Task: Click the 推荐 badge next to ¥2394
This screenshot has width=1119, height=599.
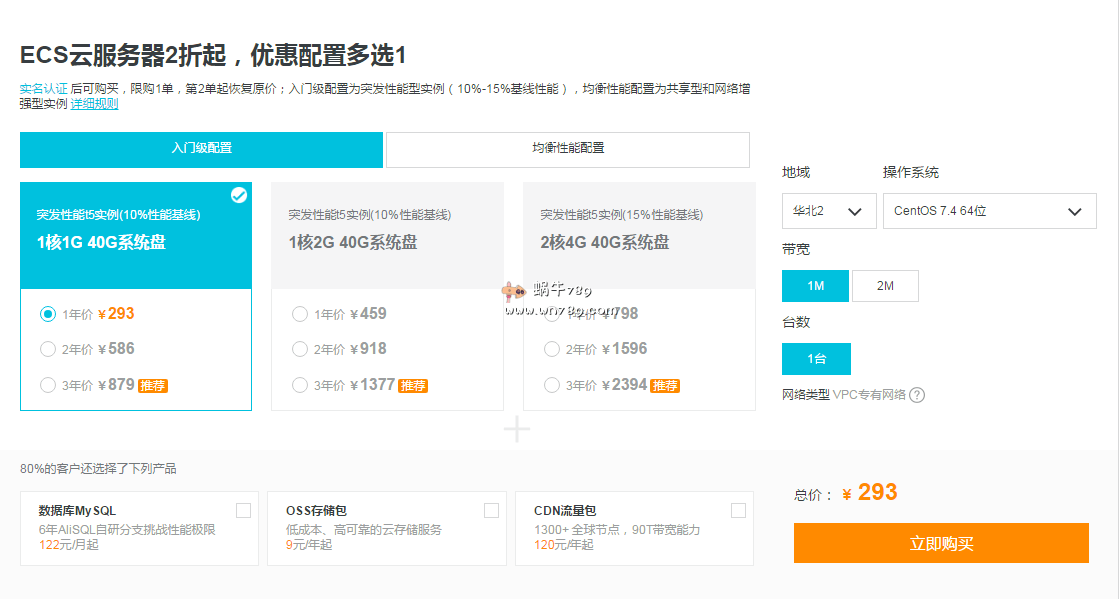Action: tap(665, 386)
